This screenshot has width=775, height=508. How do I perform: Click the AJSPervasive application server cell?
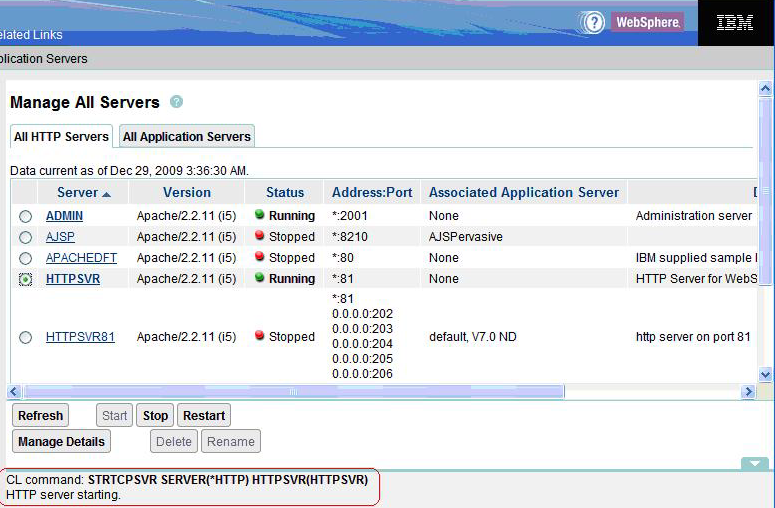[466, 237]
